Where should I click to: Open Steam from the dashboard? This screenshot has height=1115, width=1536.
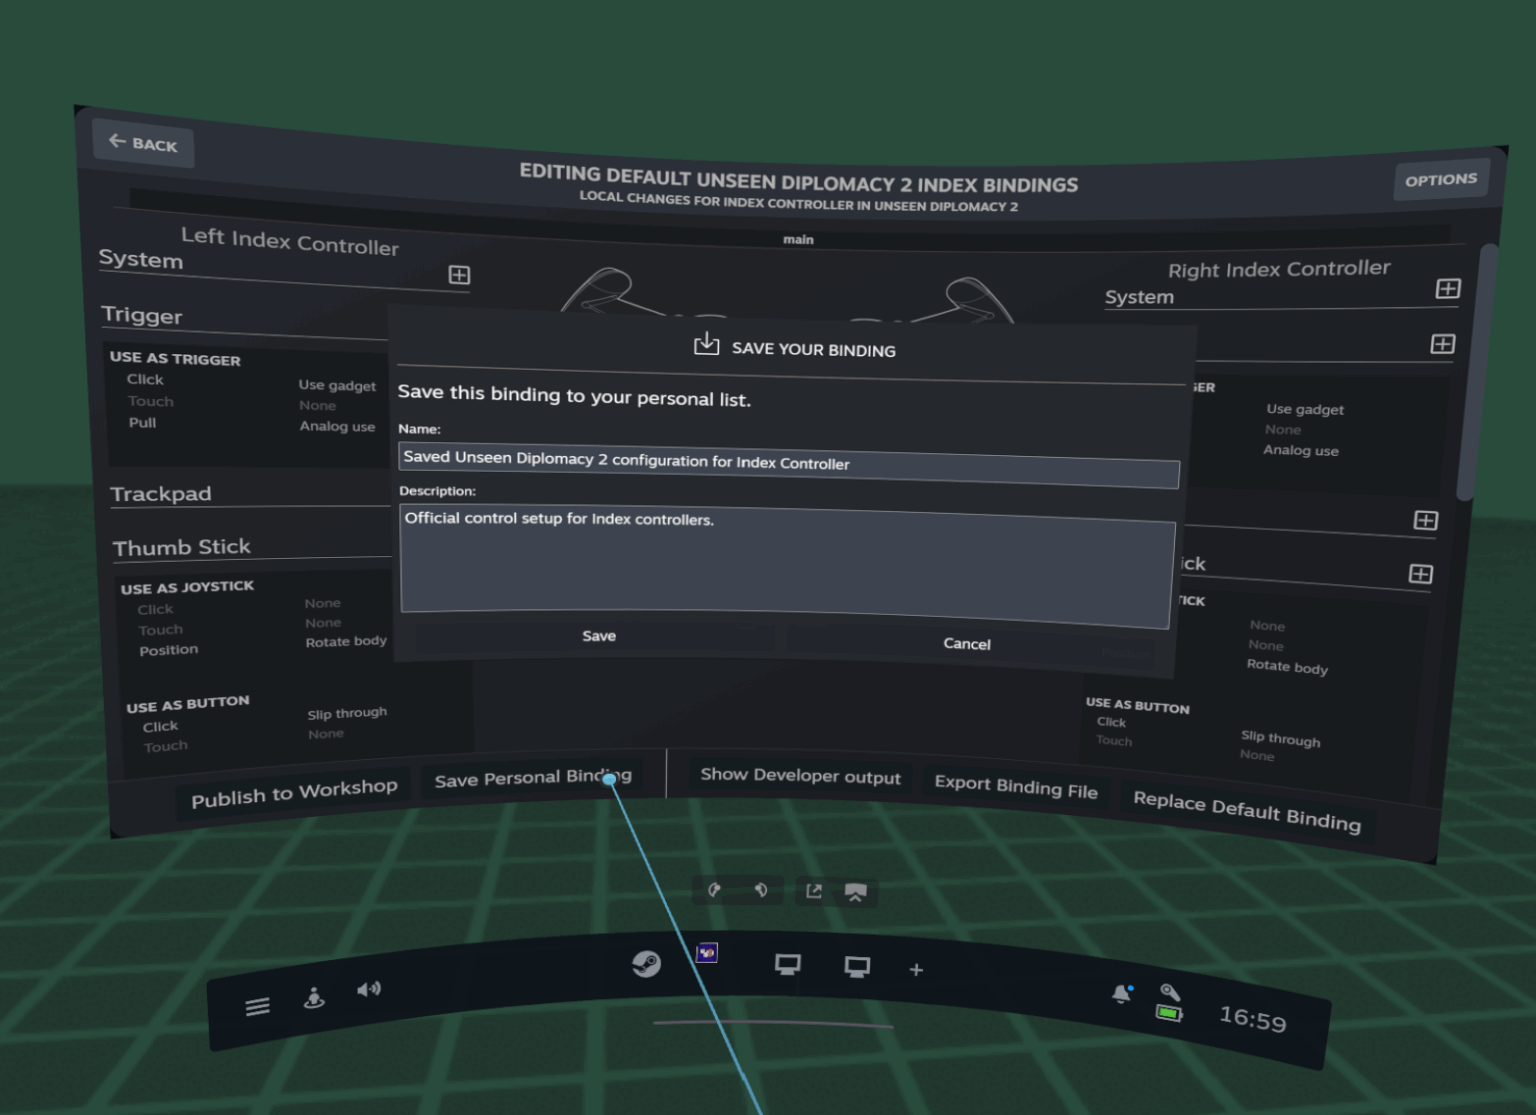tap(647, 964)
